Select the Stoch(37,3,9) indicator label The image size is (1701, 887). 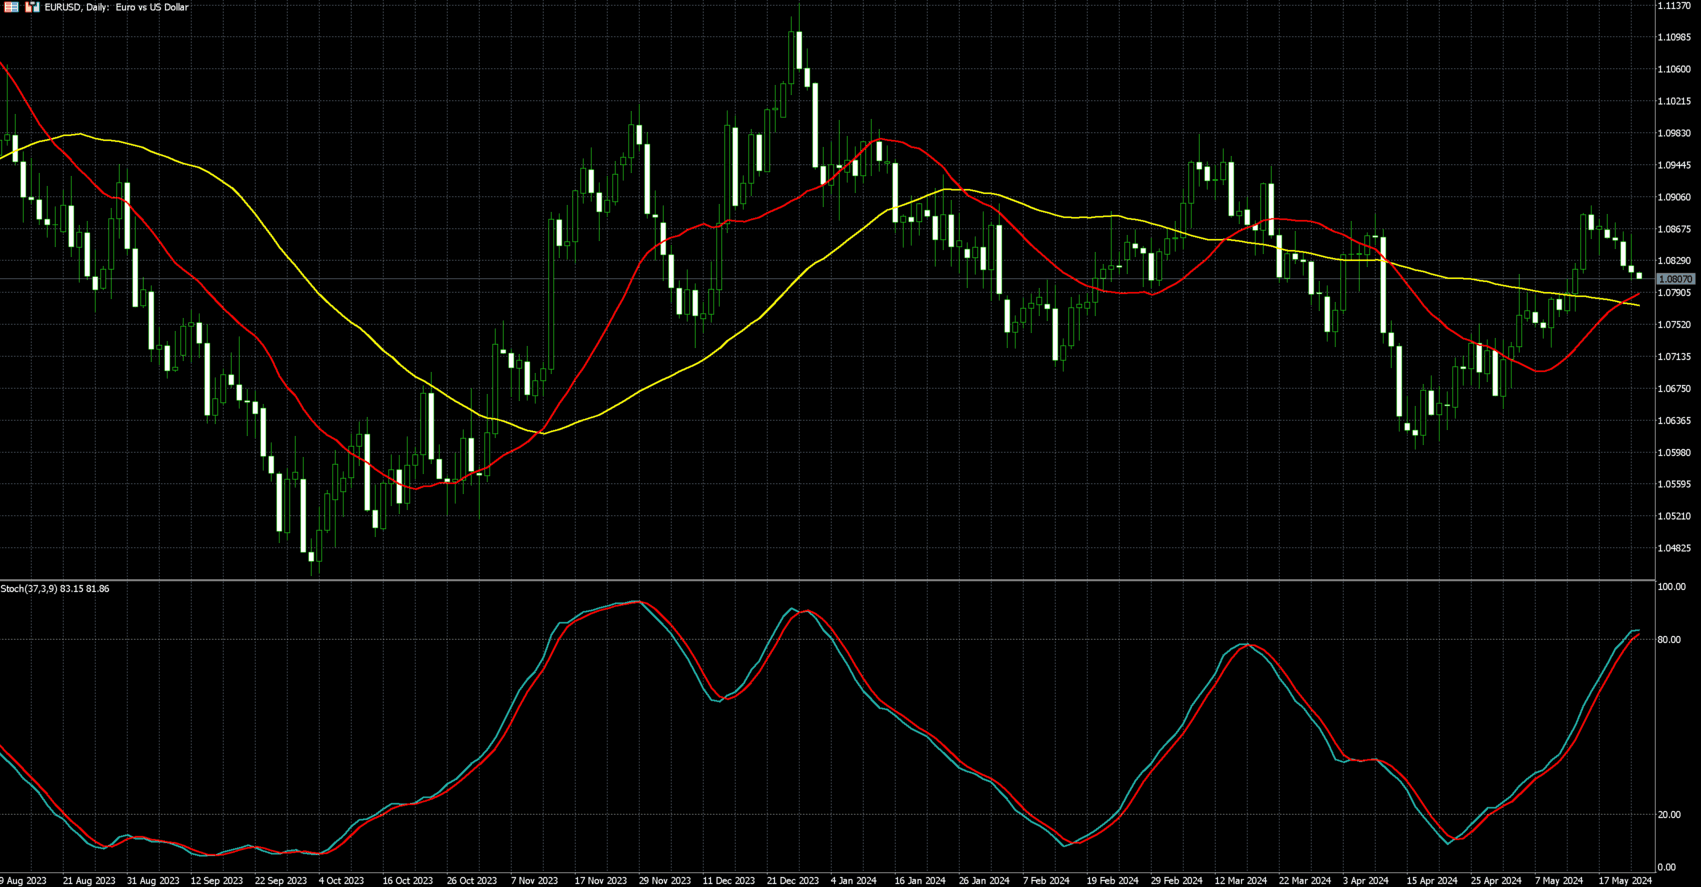pyautogui.click(x=55, y=589)
